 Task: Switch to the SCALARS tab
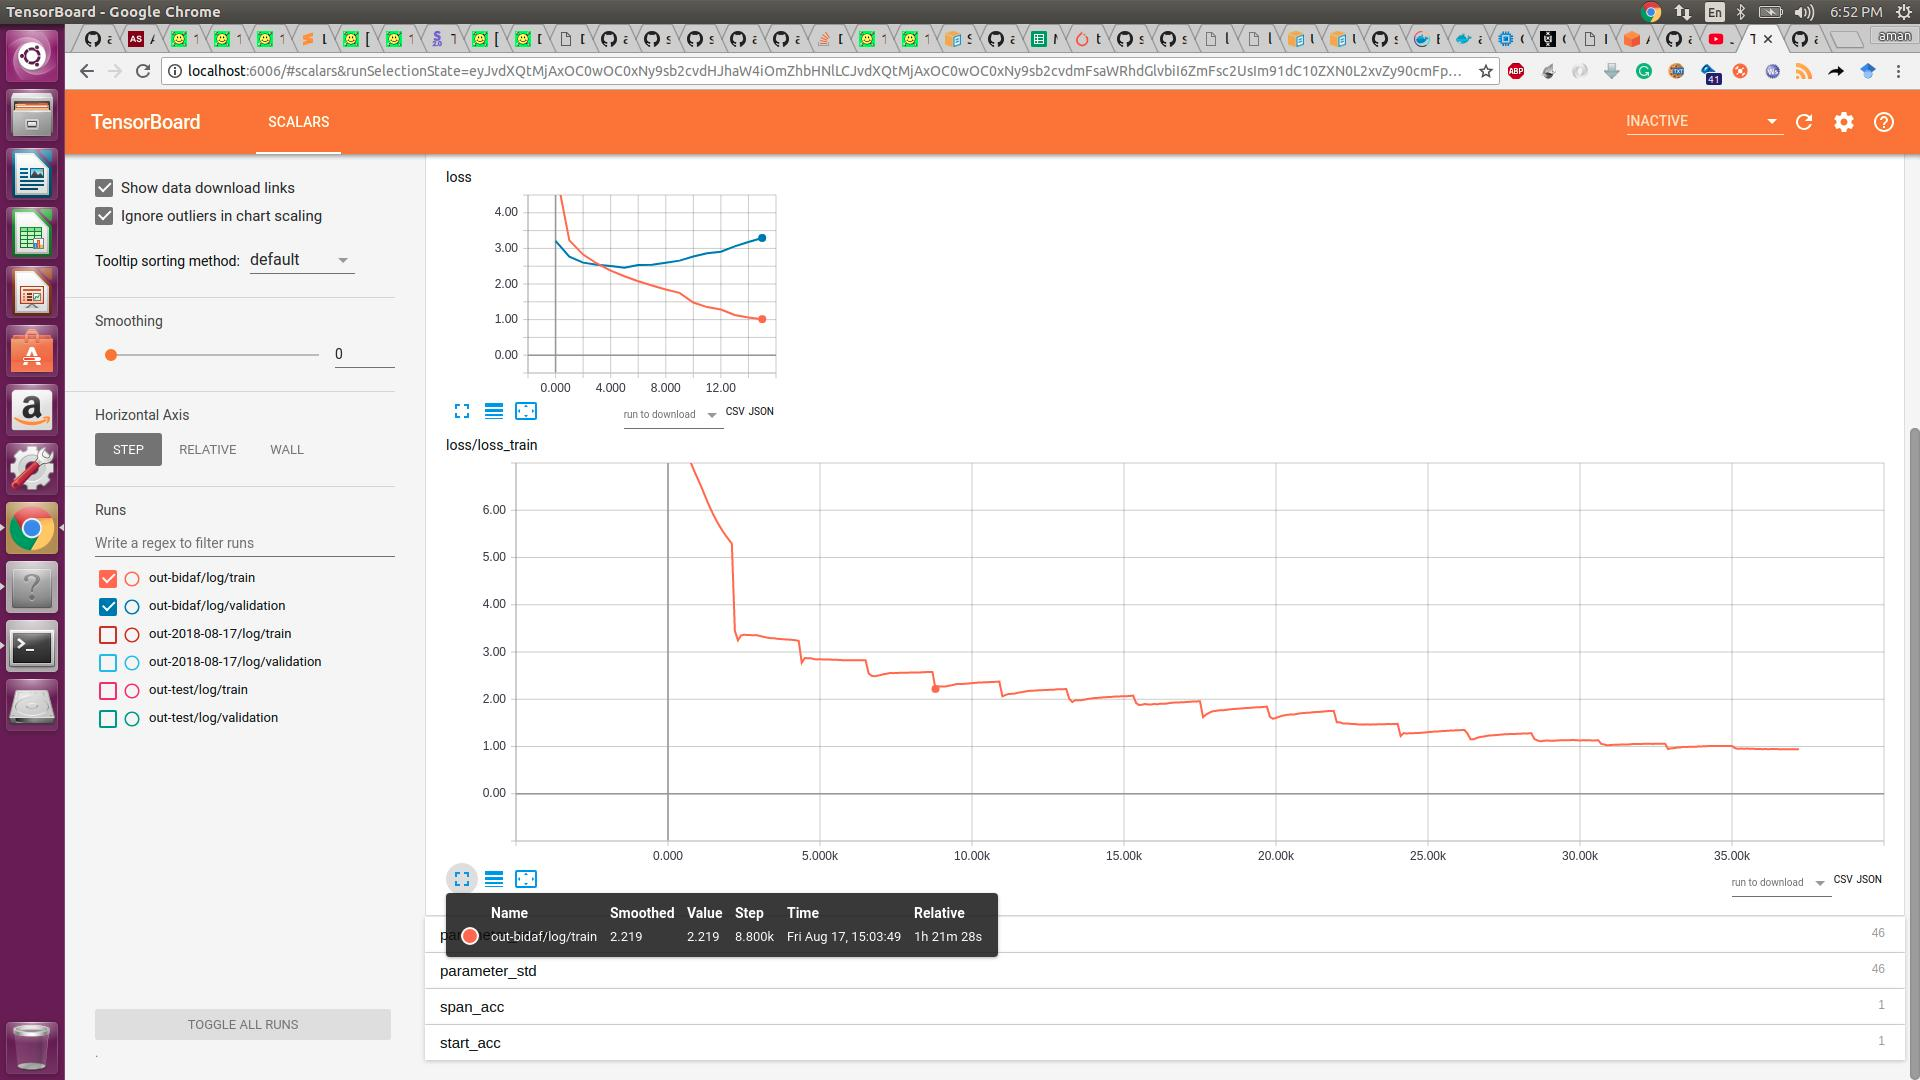[x=298, y=121]
